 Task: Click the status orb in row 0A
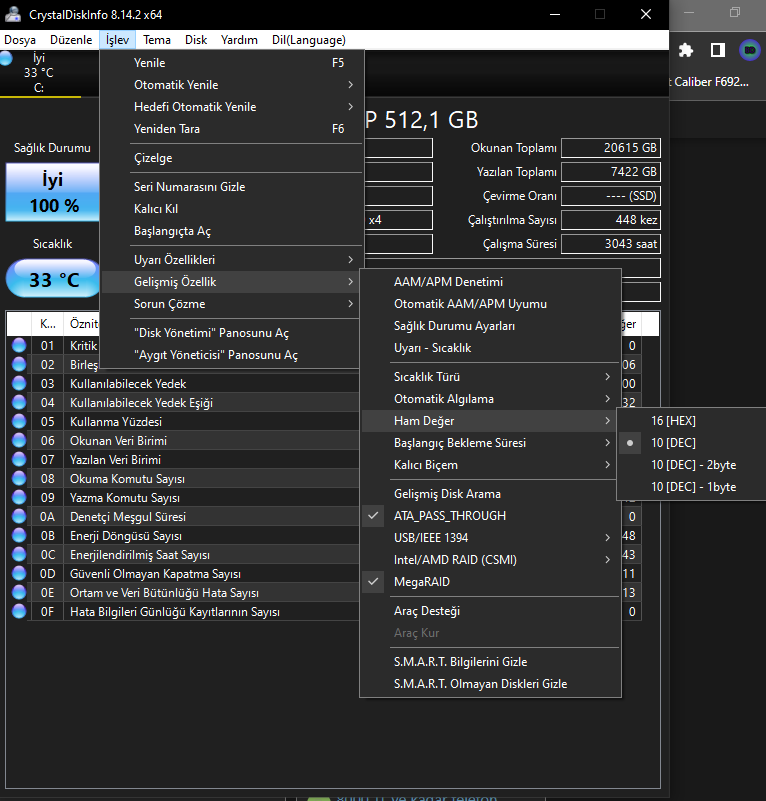tap(19, 516)
